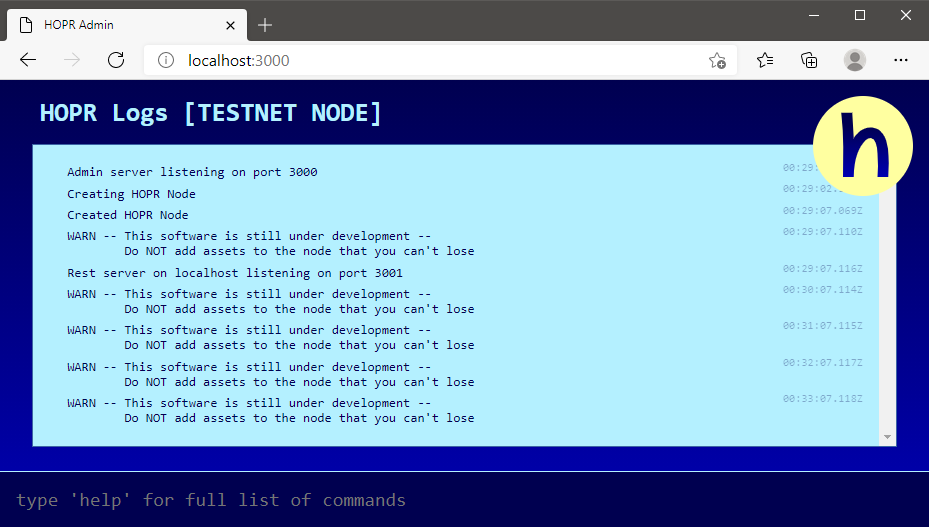Open the Favorites list icon
Screen dimensions: 929x527
(765, 60)
